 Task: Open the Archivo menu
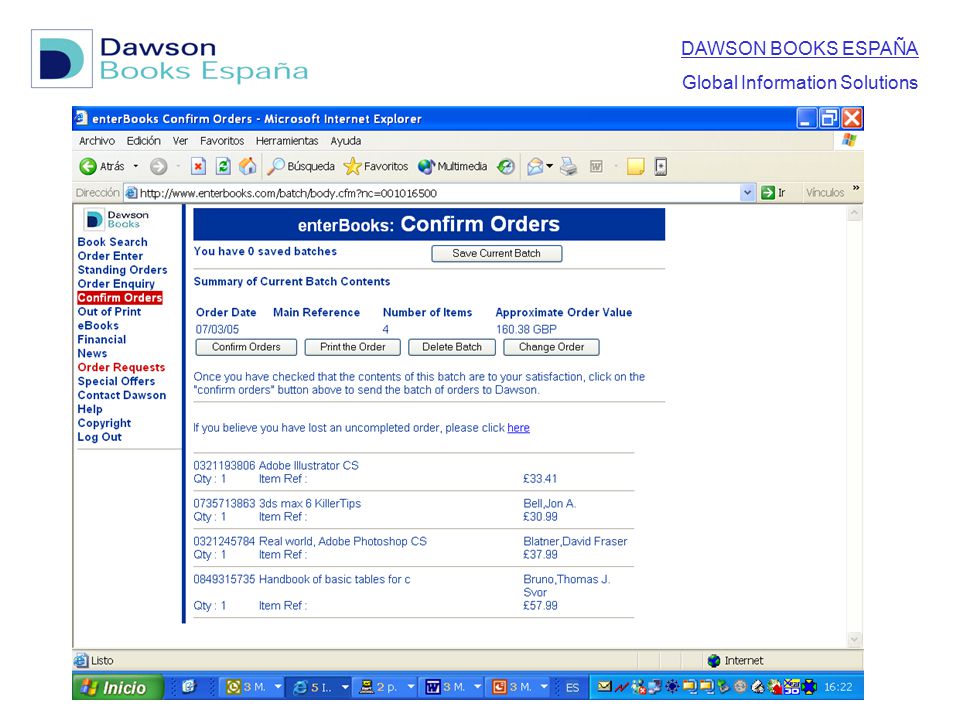pos(97,141)
